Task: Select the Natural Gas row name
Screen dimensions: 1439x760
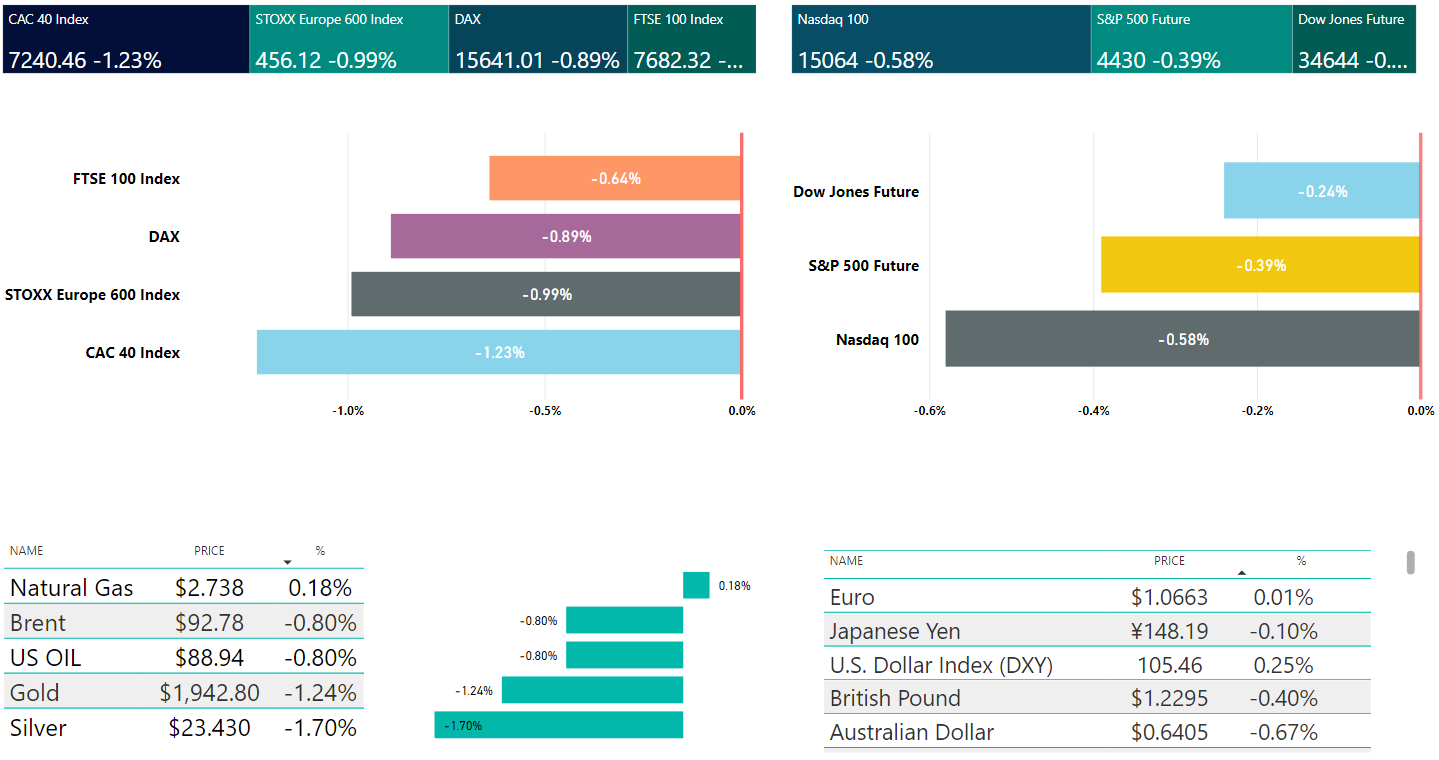Action: click(72, 587)
